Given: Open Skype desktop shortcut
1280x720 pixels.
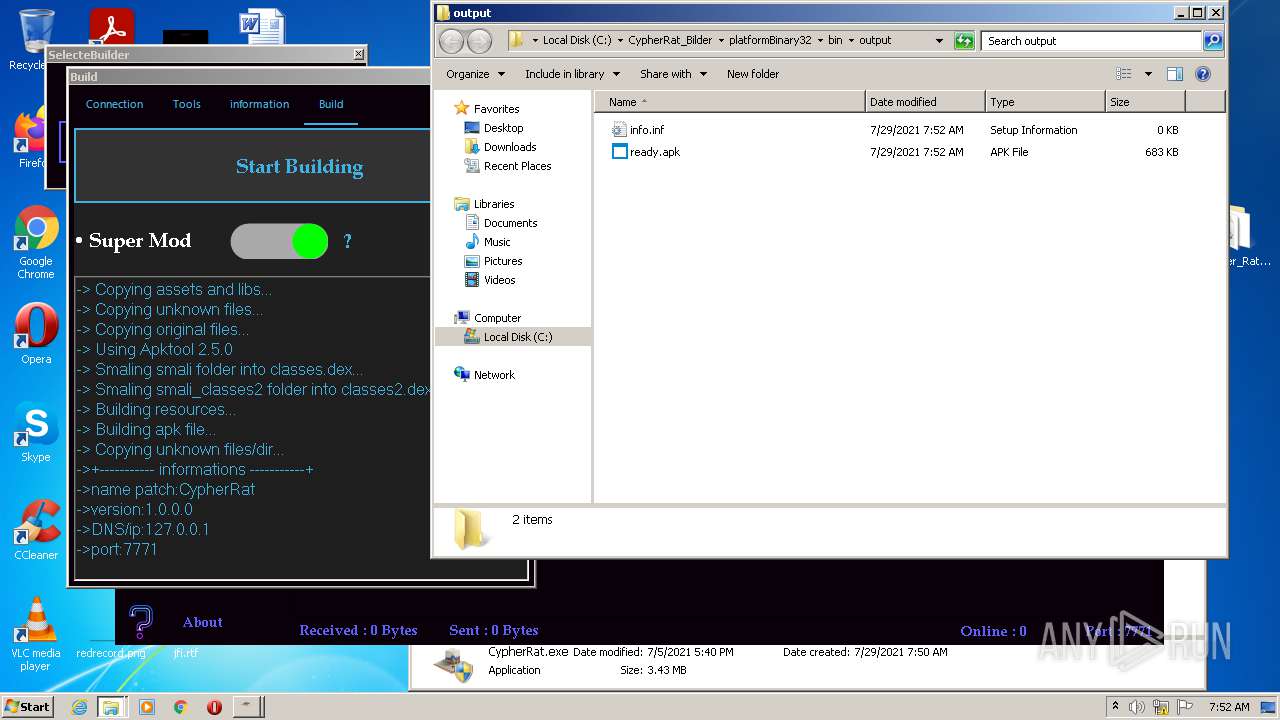Looking at the screenshot, I should (x=36, y=432).
